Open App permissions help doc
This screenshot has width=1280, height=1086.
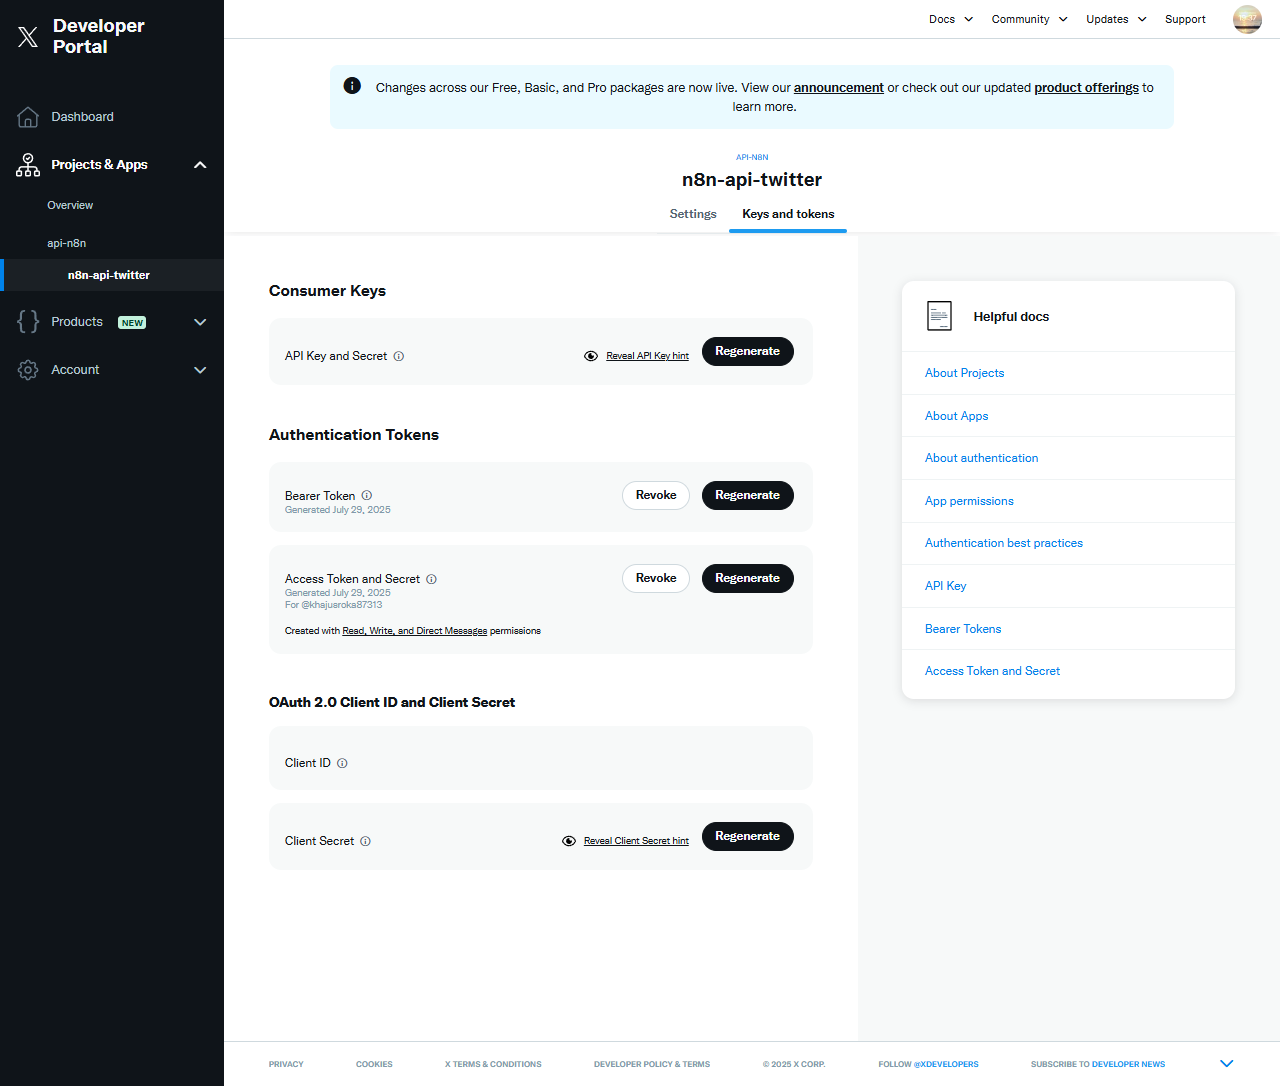point(969,501)
